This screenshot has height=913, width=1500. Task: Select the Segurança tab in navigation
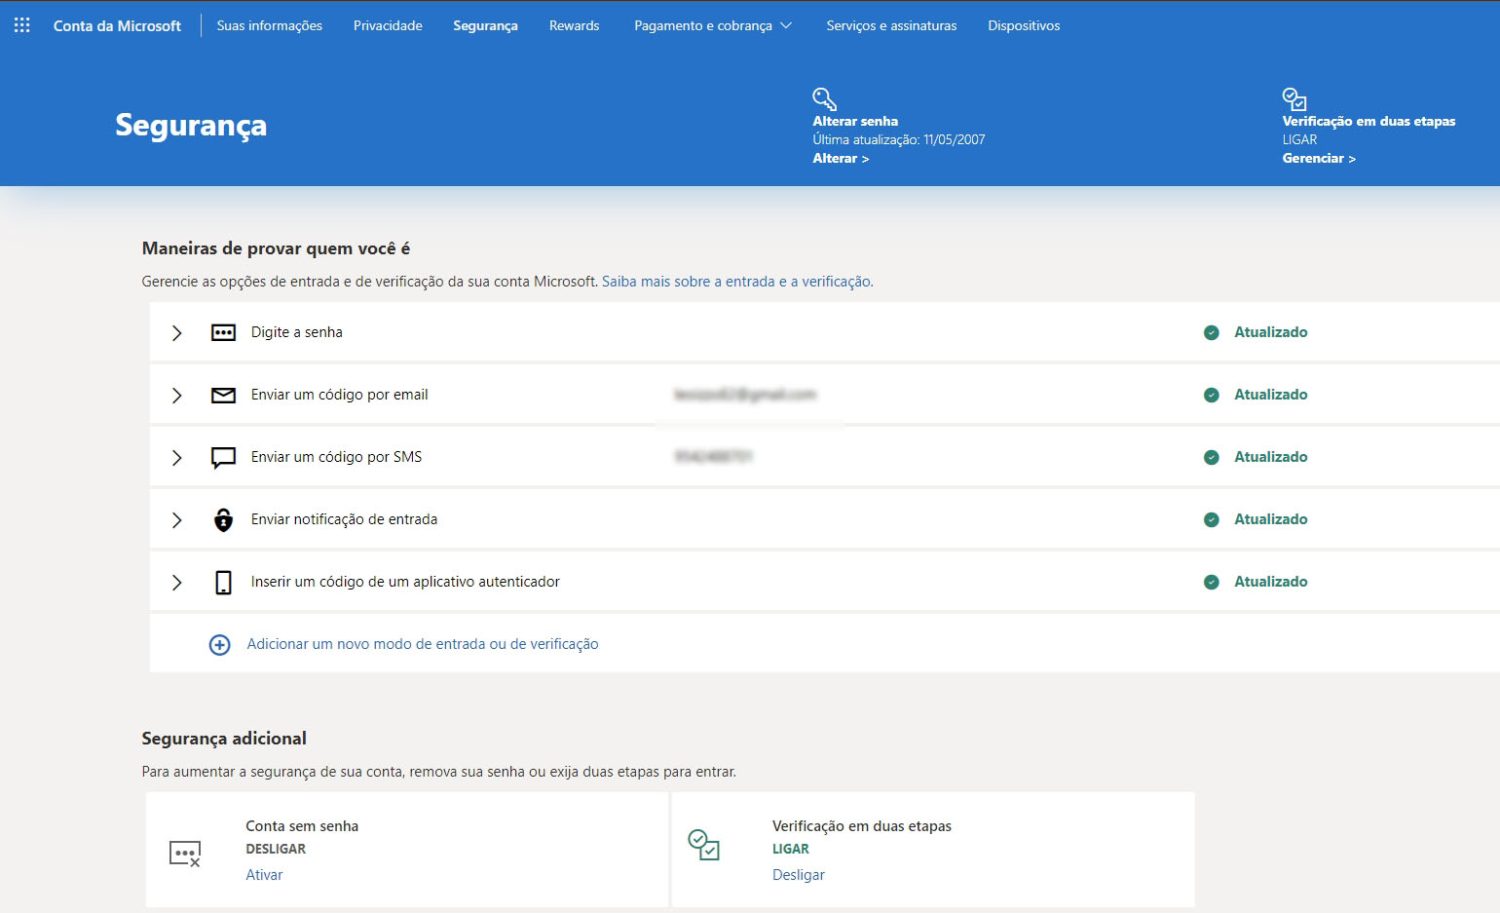485,26
